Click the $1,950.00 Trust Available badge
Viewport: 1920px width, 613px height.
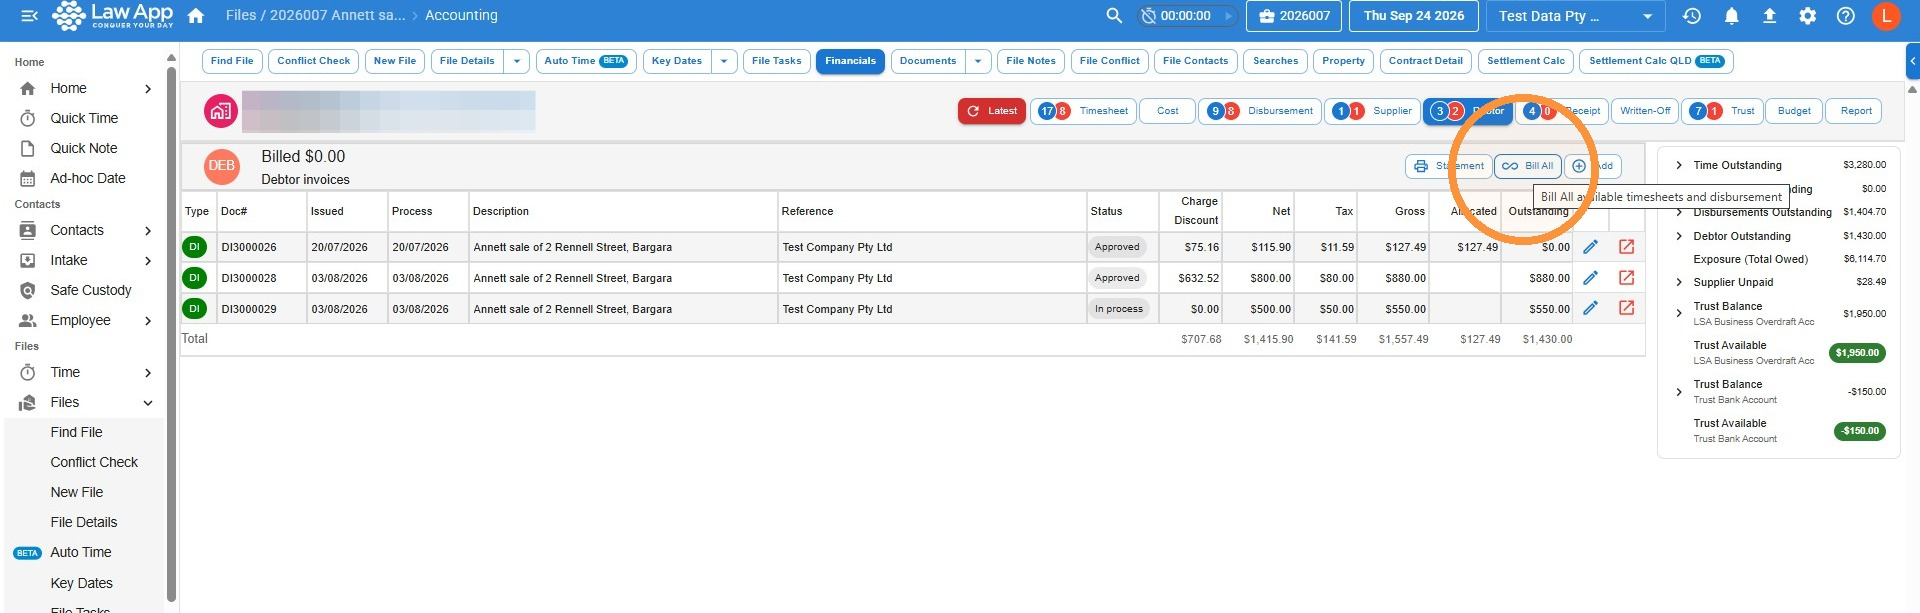1857,353
